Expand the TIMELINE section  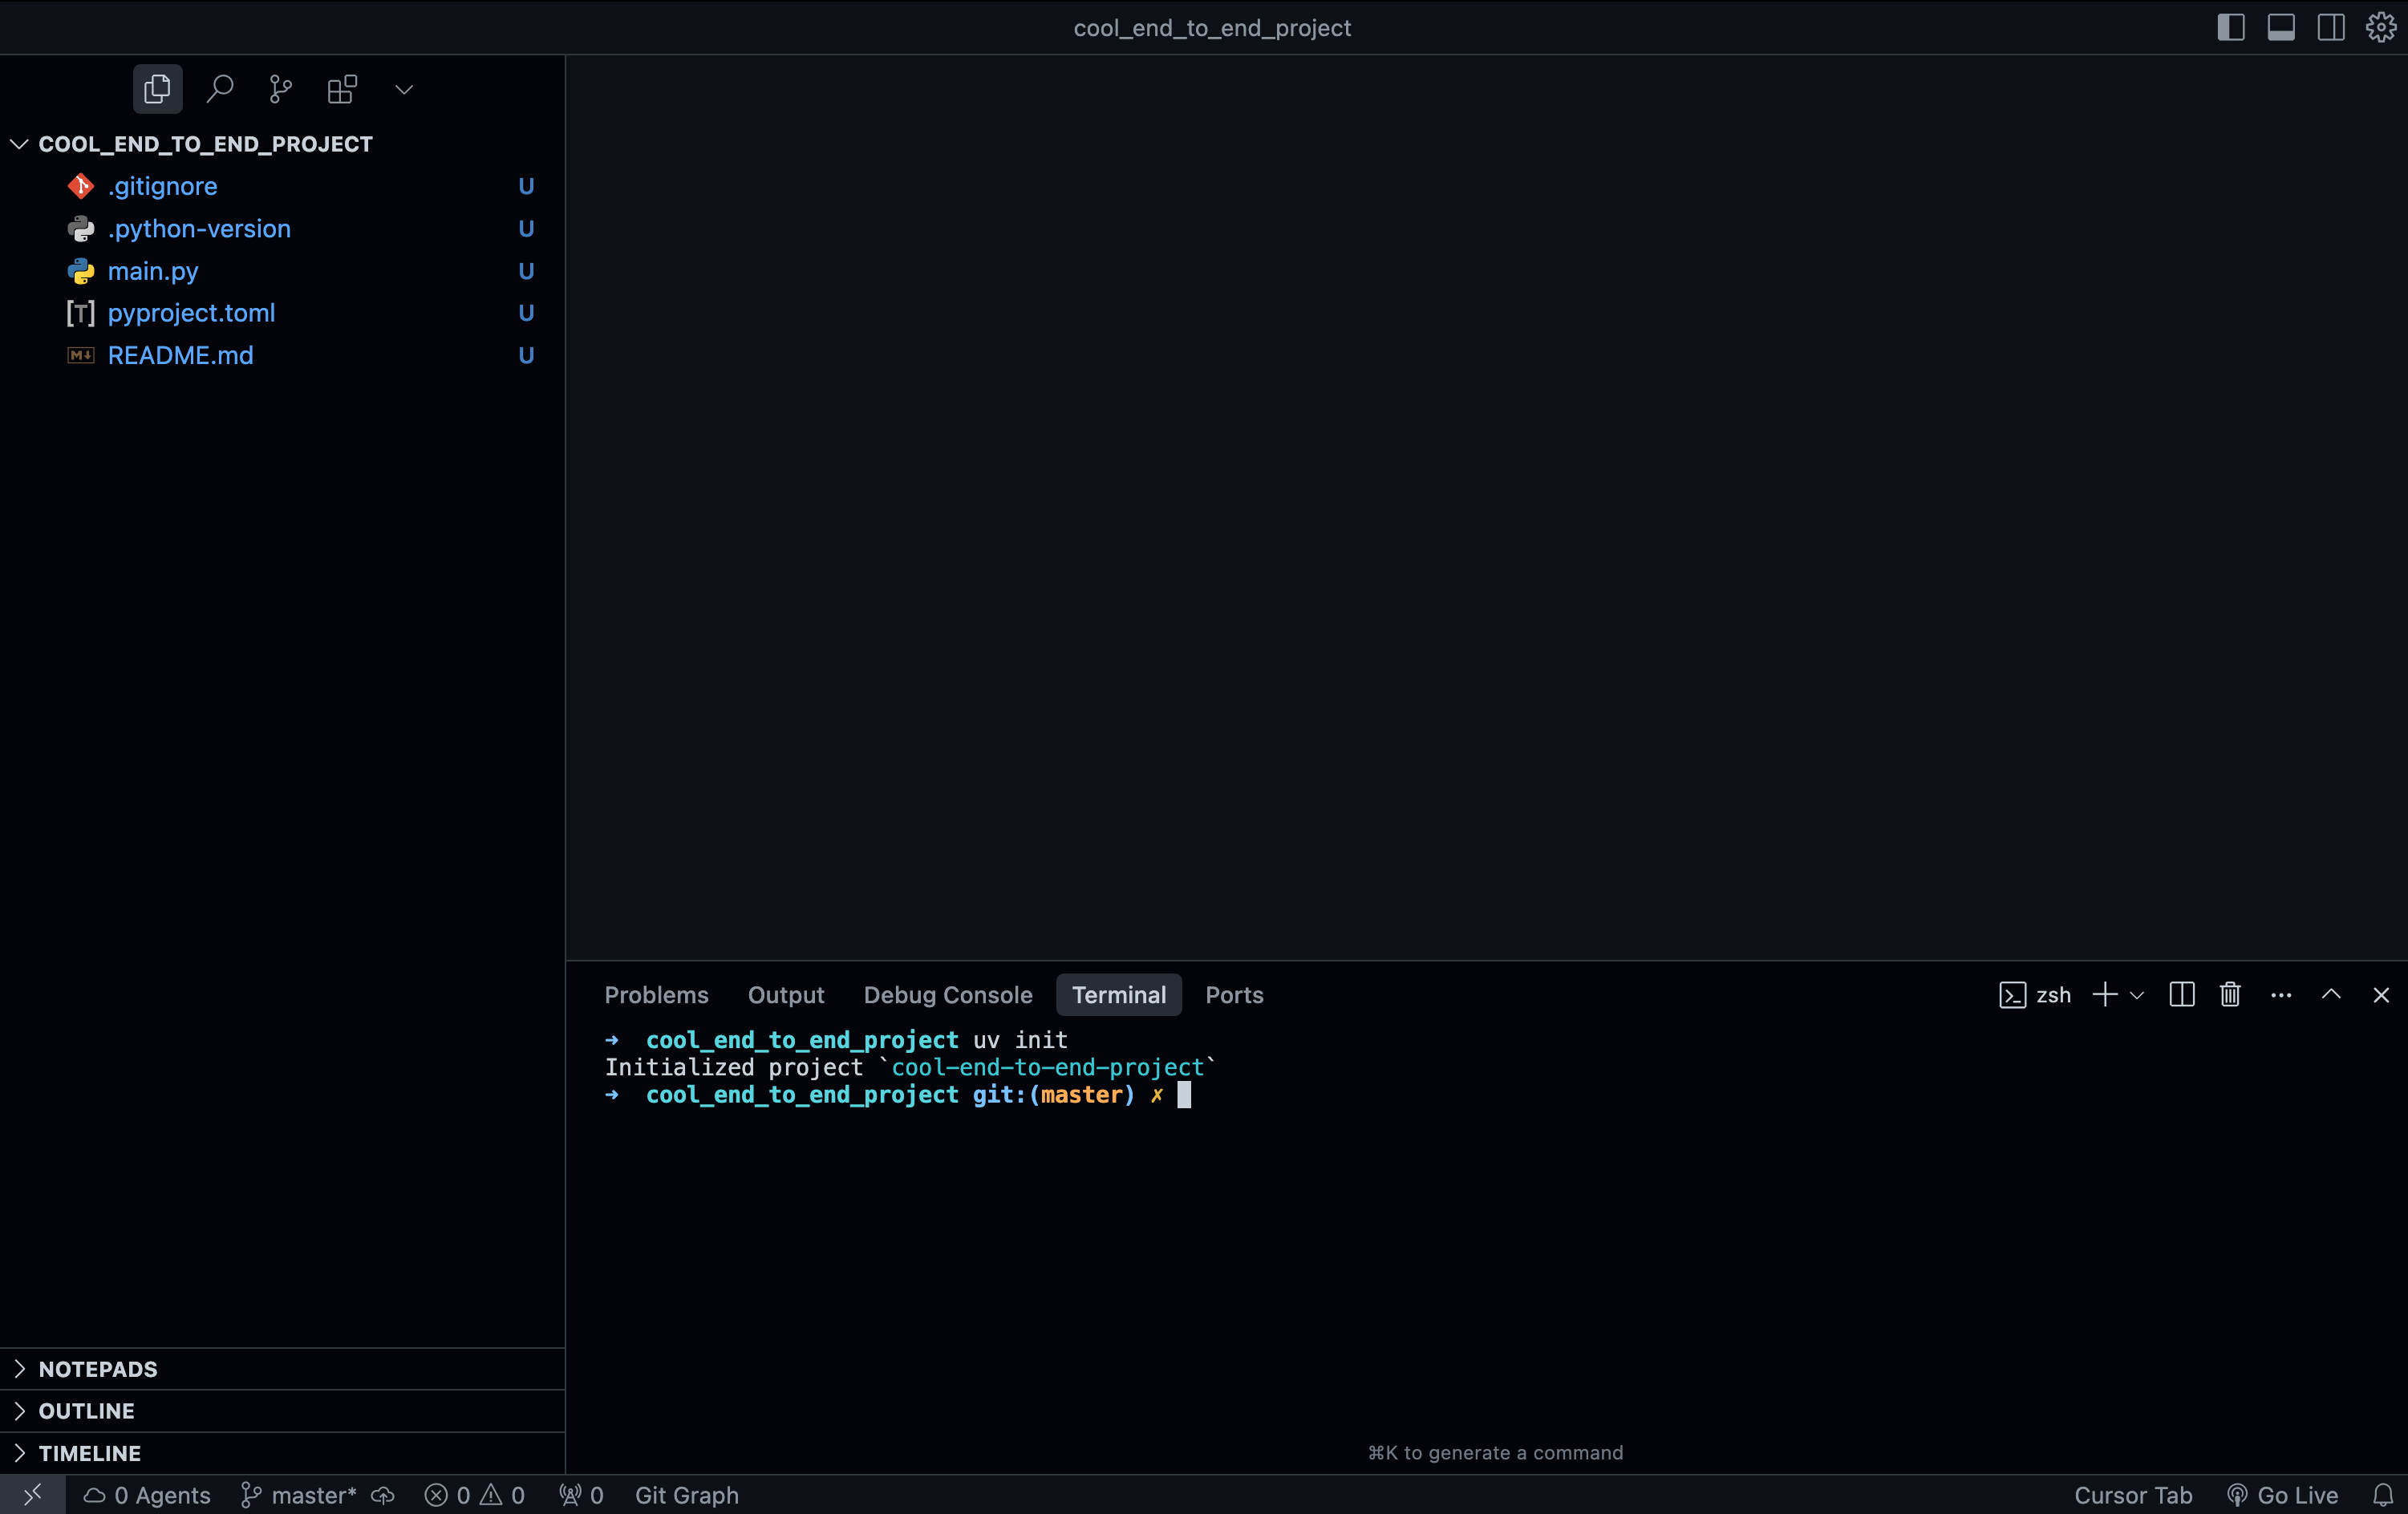89,1453
